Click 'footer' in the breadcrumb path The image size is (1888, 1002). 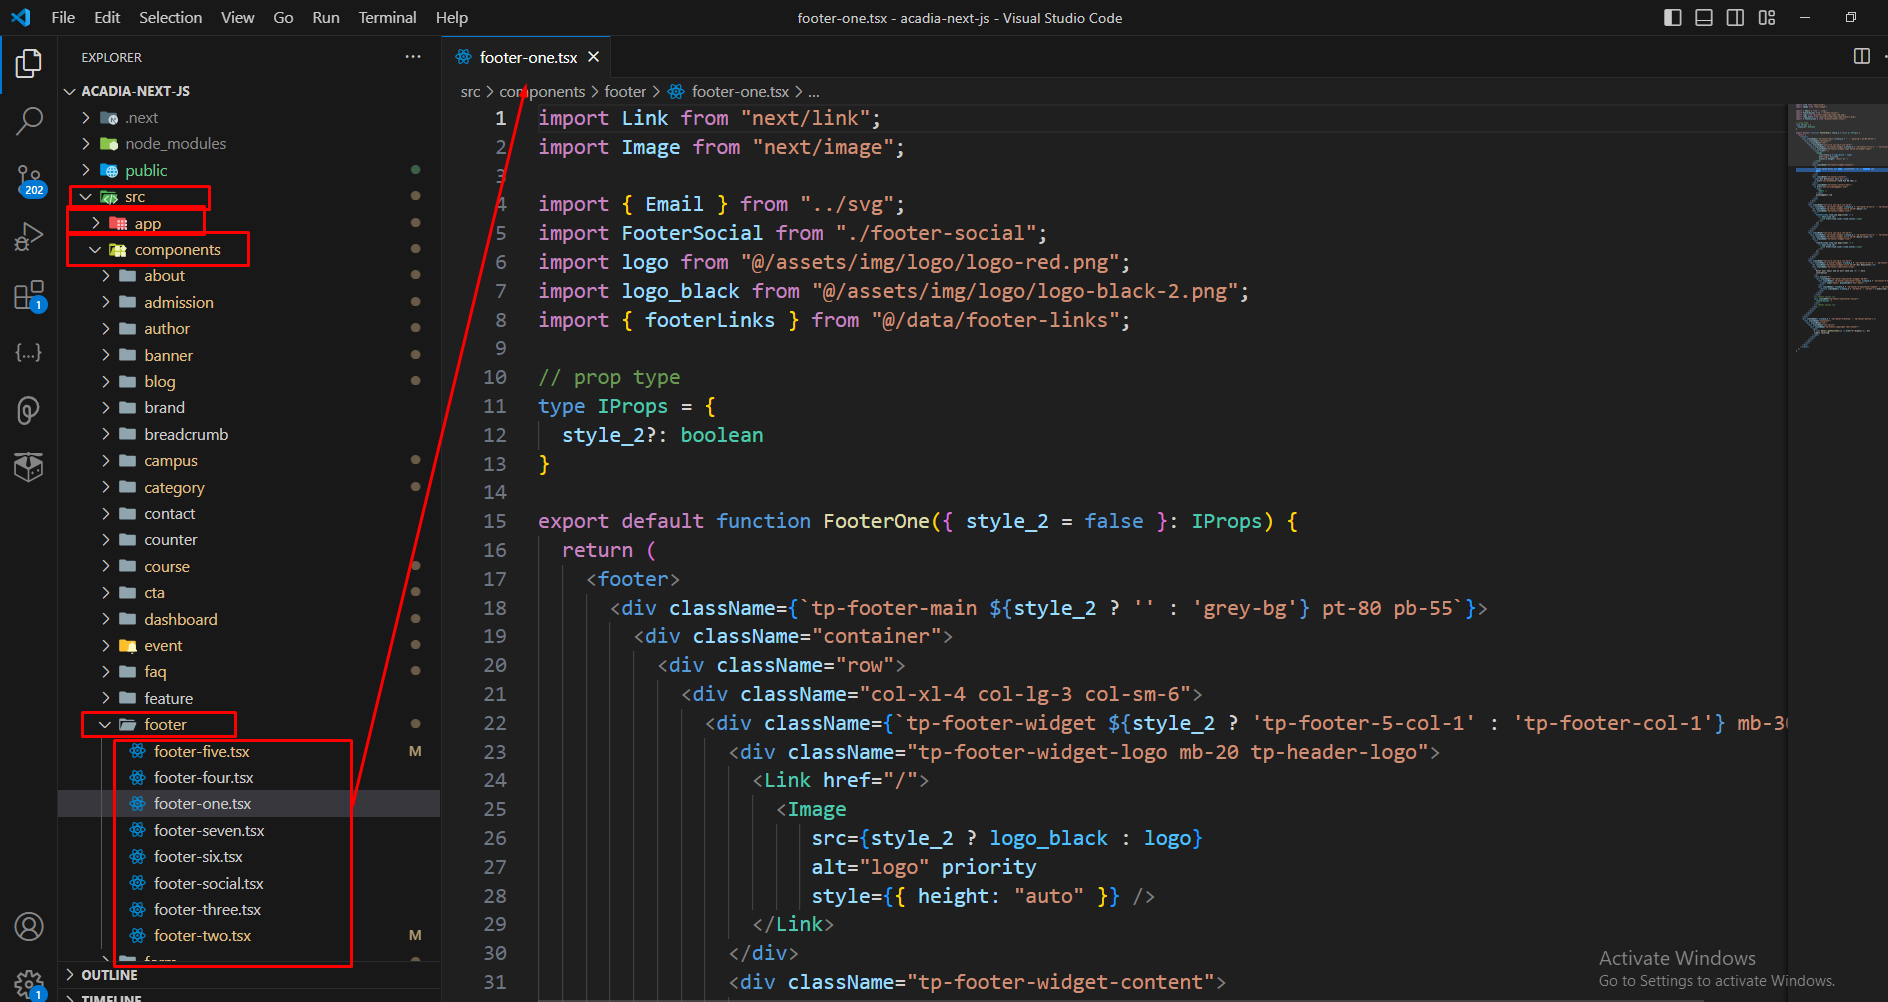coord(625,91)
